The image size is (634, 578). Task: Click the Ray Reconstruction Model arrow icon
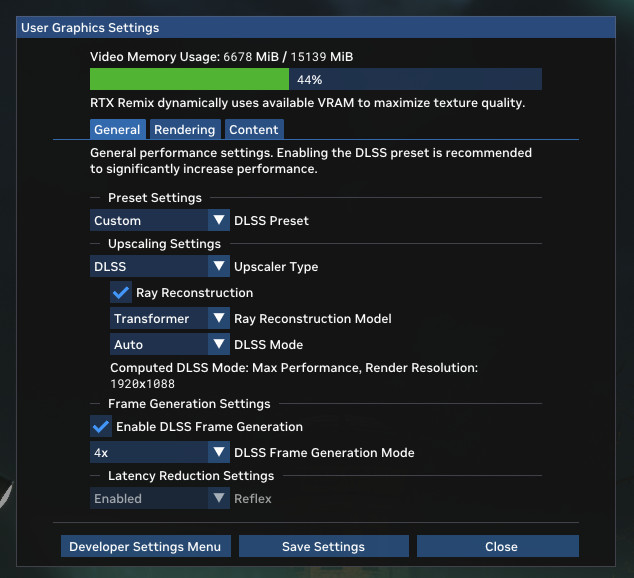tap(219, 318)
